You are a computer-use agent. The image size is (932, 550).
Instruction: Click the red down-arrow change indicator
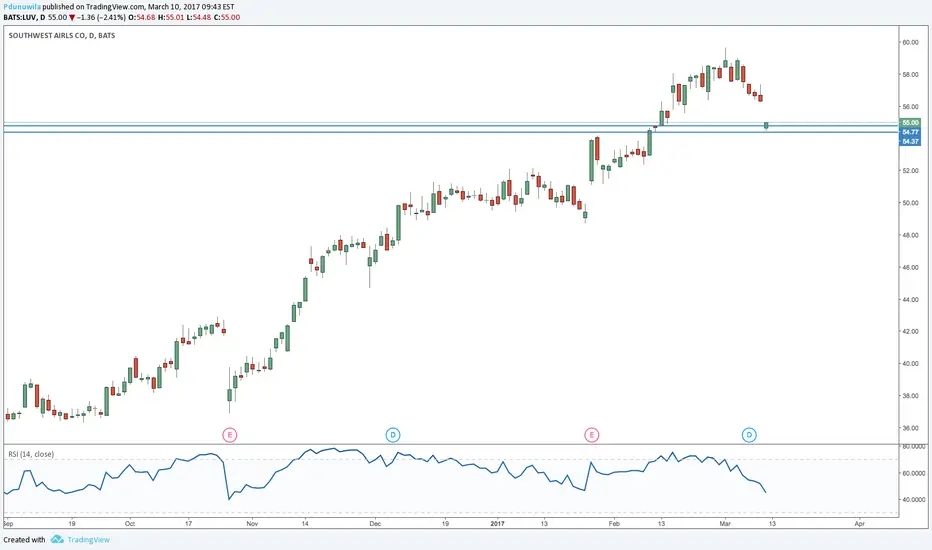coord(72,18)
